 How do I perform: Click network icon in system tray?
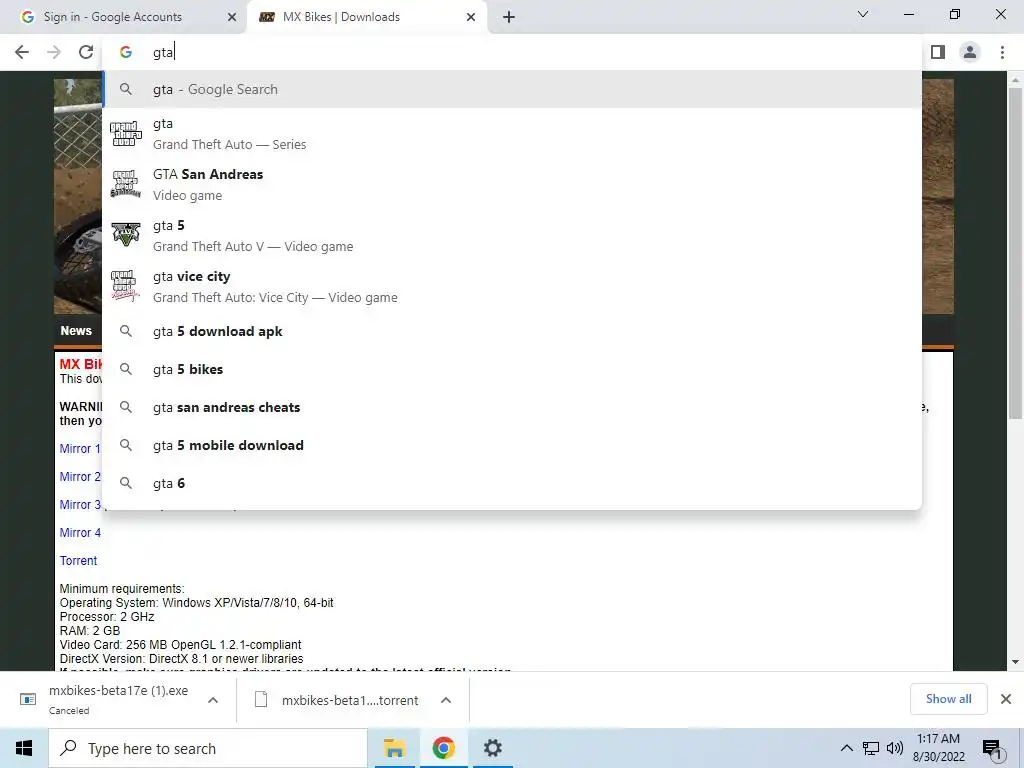pos(871,748)
